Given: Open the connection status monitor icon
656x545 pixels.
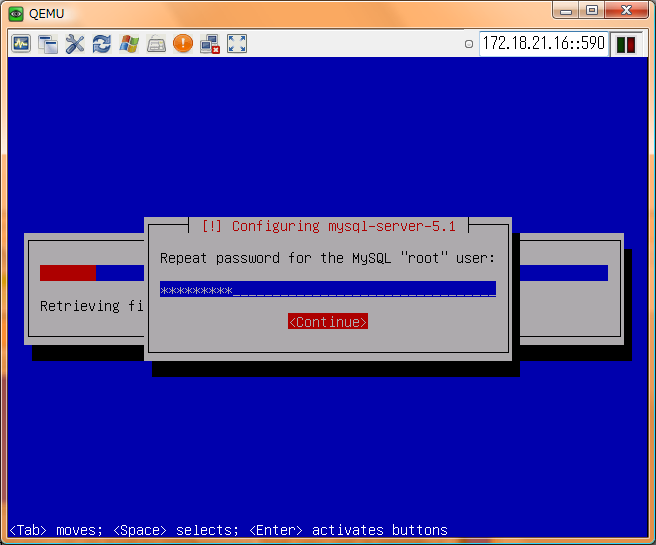Looking at the screenshot, I should click(x=21, y=43).
